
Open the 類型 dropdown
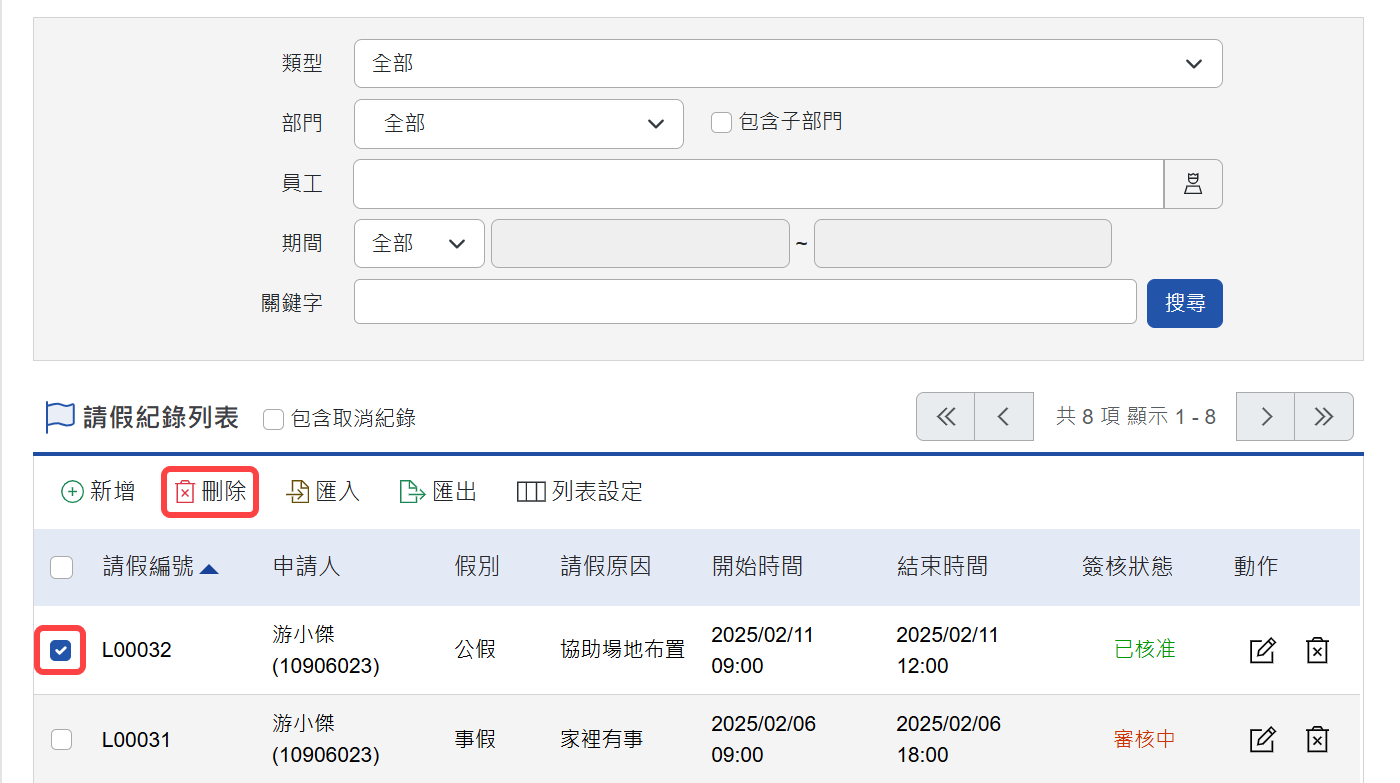coord(788,64)
